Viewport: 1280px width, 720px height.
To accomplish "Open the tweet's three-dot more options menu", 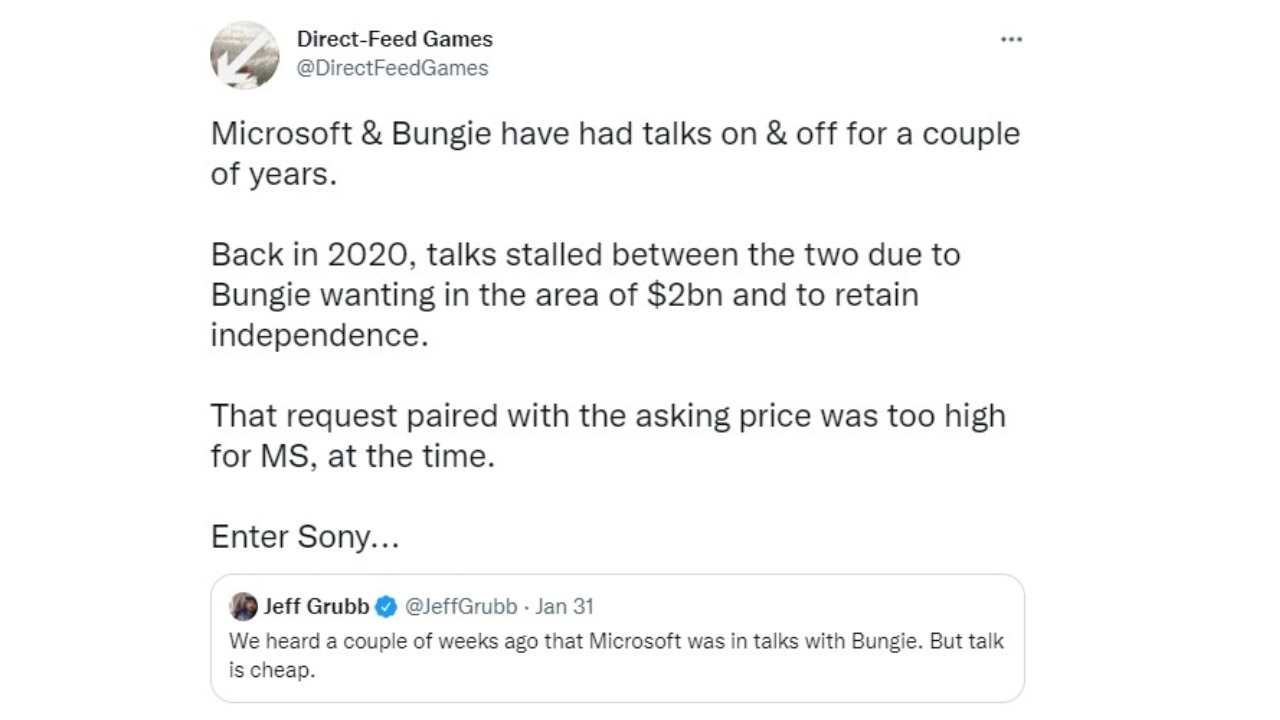I will point(1011,39).
